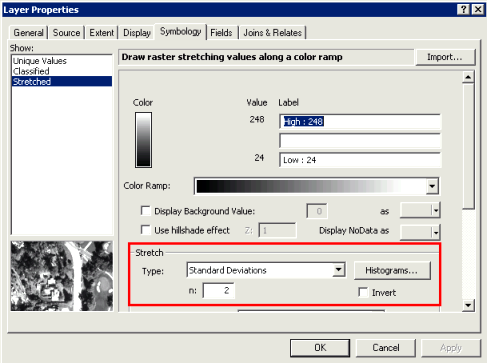Select Stretched in the Show list
Viewport: 487px width, 363px height.
tap(62, 81)
